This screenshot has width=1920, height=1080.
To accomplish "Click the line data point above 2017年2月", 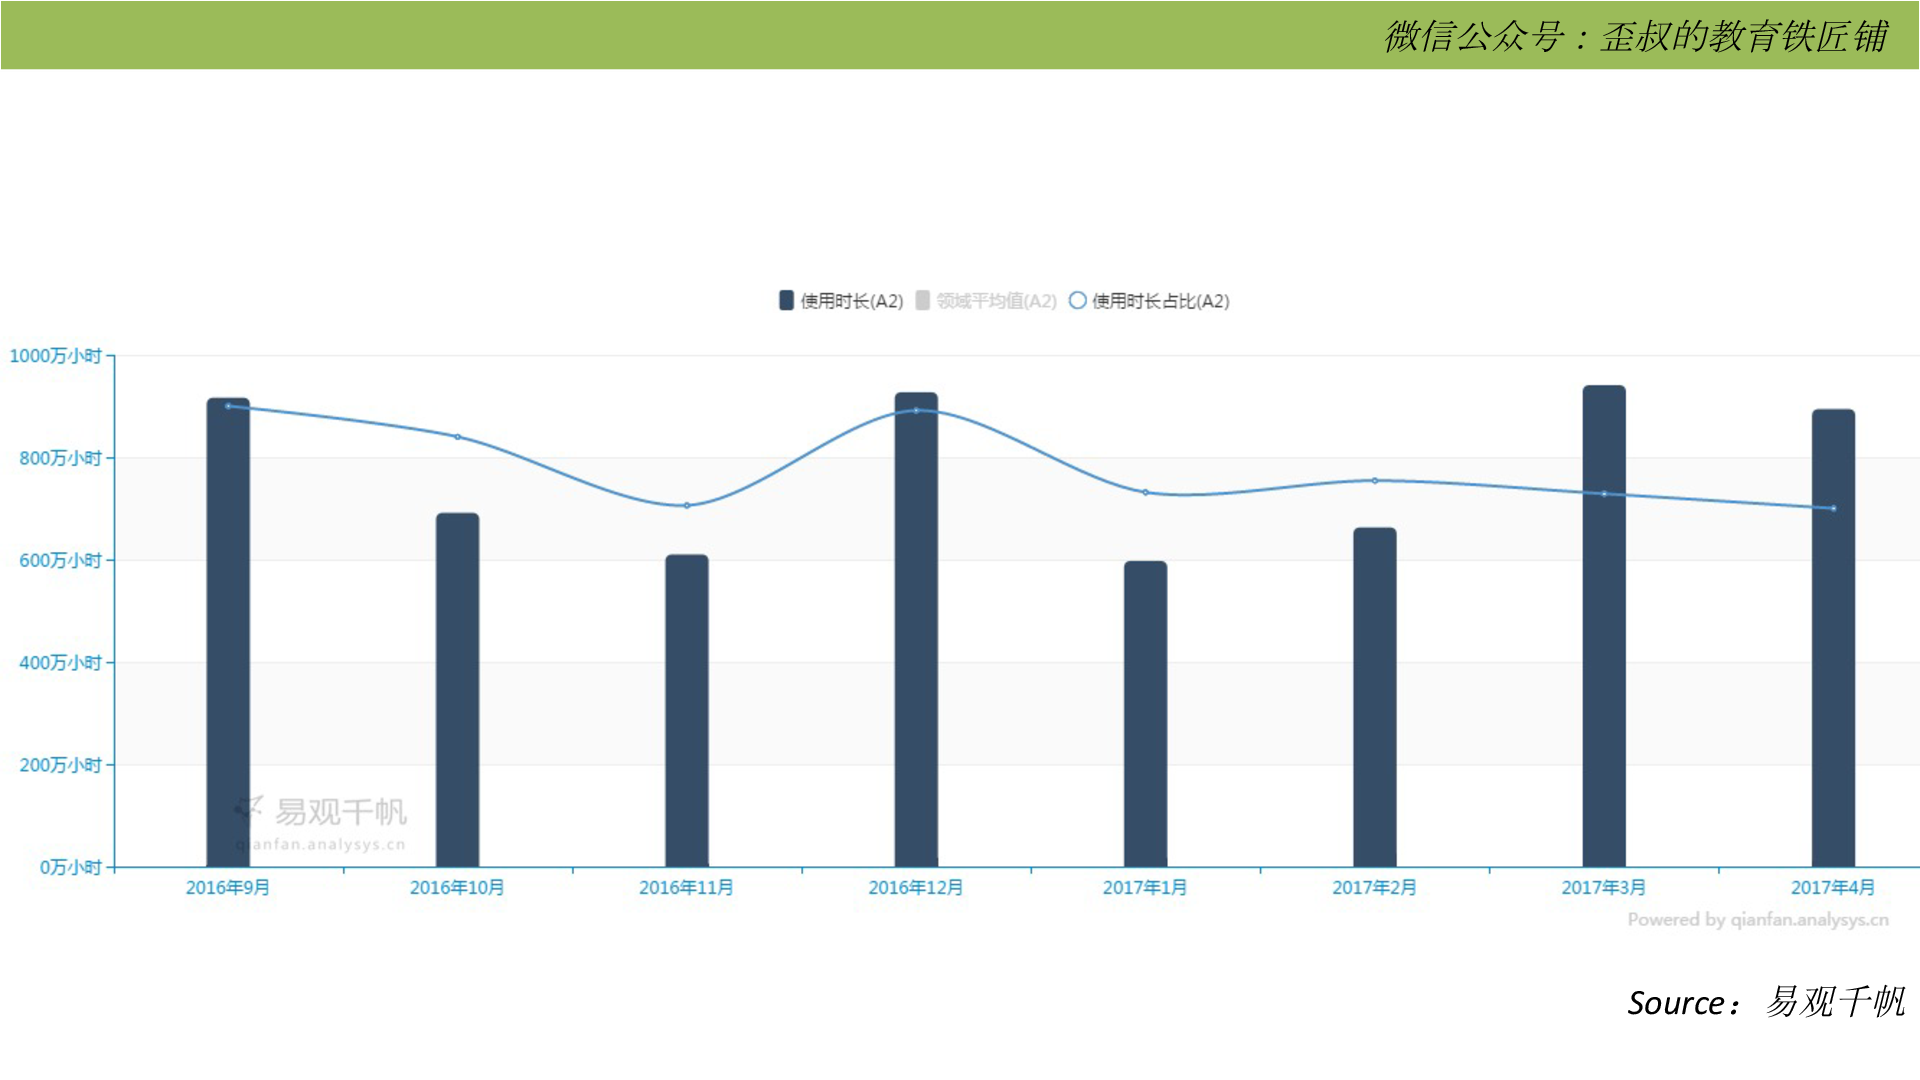I will (x=1375, y=481).
